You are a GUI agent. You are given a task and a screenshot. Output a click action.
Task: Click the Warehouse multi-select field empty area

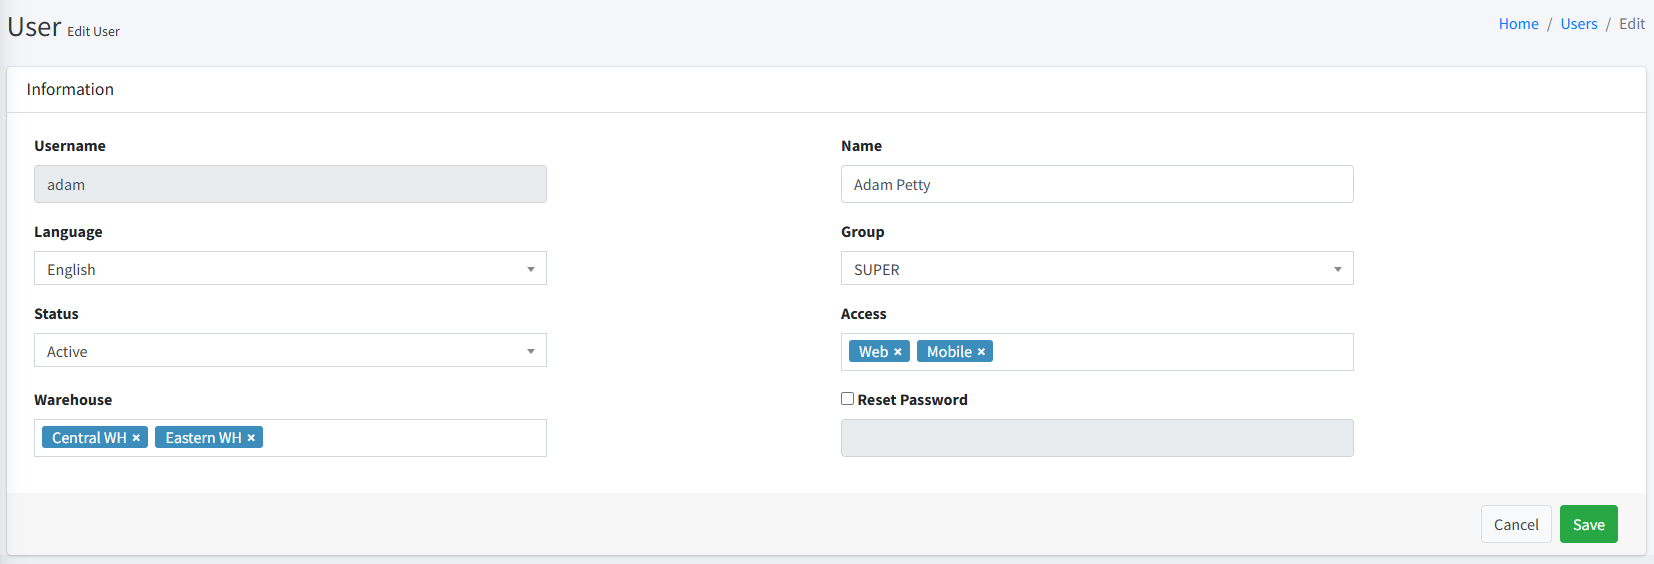tap(400, 438)
